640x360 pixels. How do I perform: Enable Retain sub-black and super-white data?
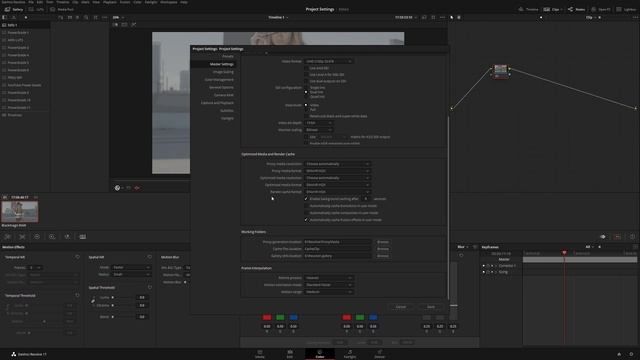tap(306, 116)
